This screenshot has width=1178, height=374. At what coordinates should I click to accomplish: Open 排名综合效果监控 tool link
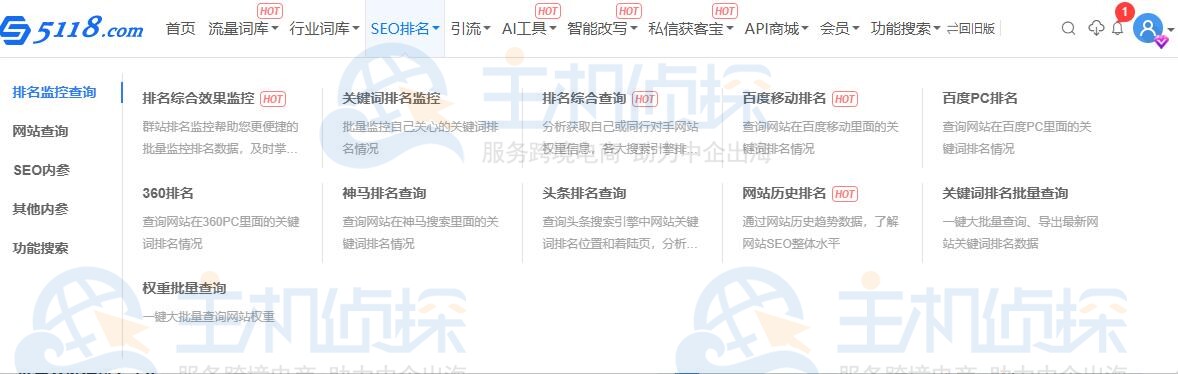coord(199,98)
